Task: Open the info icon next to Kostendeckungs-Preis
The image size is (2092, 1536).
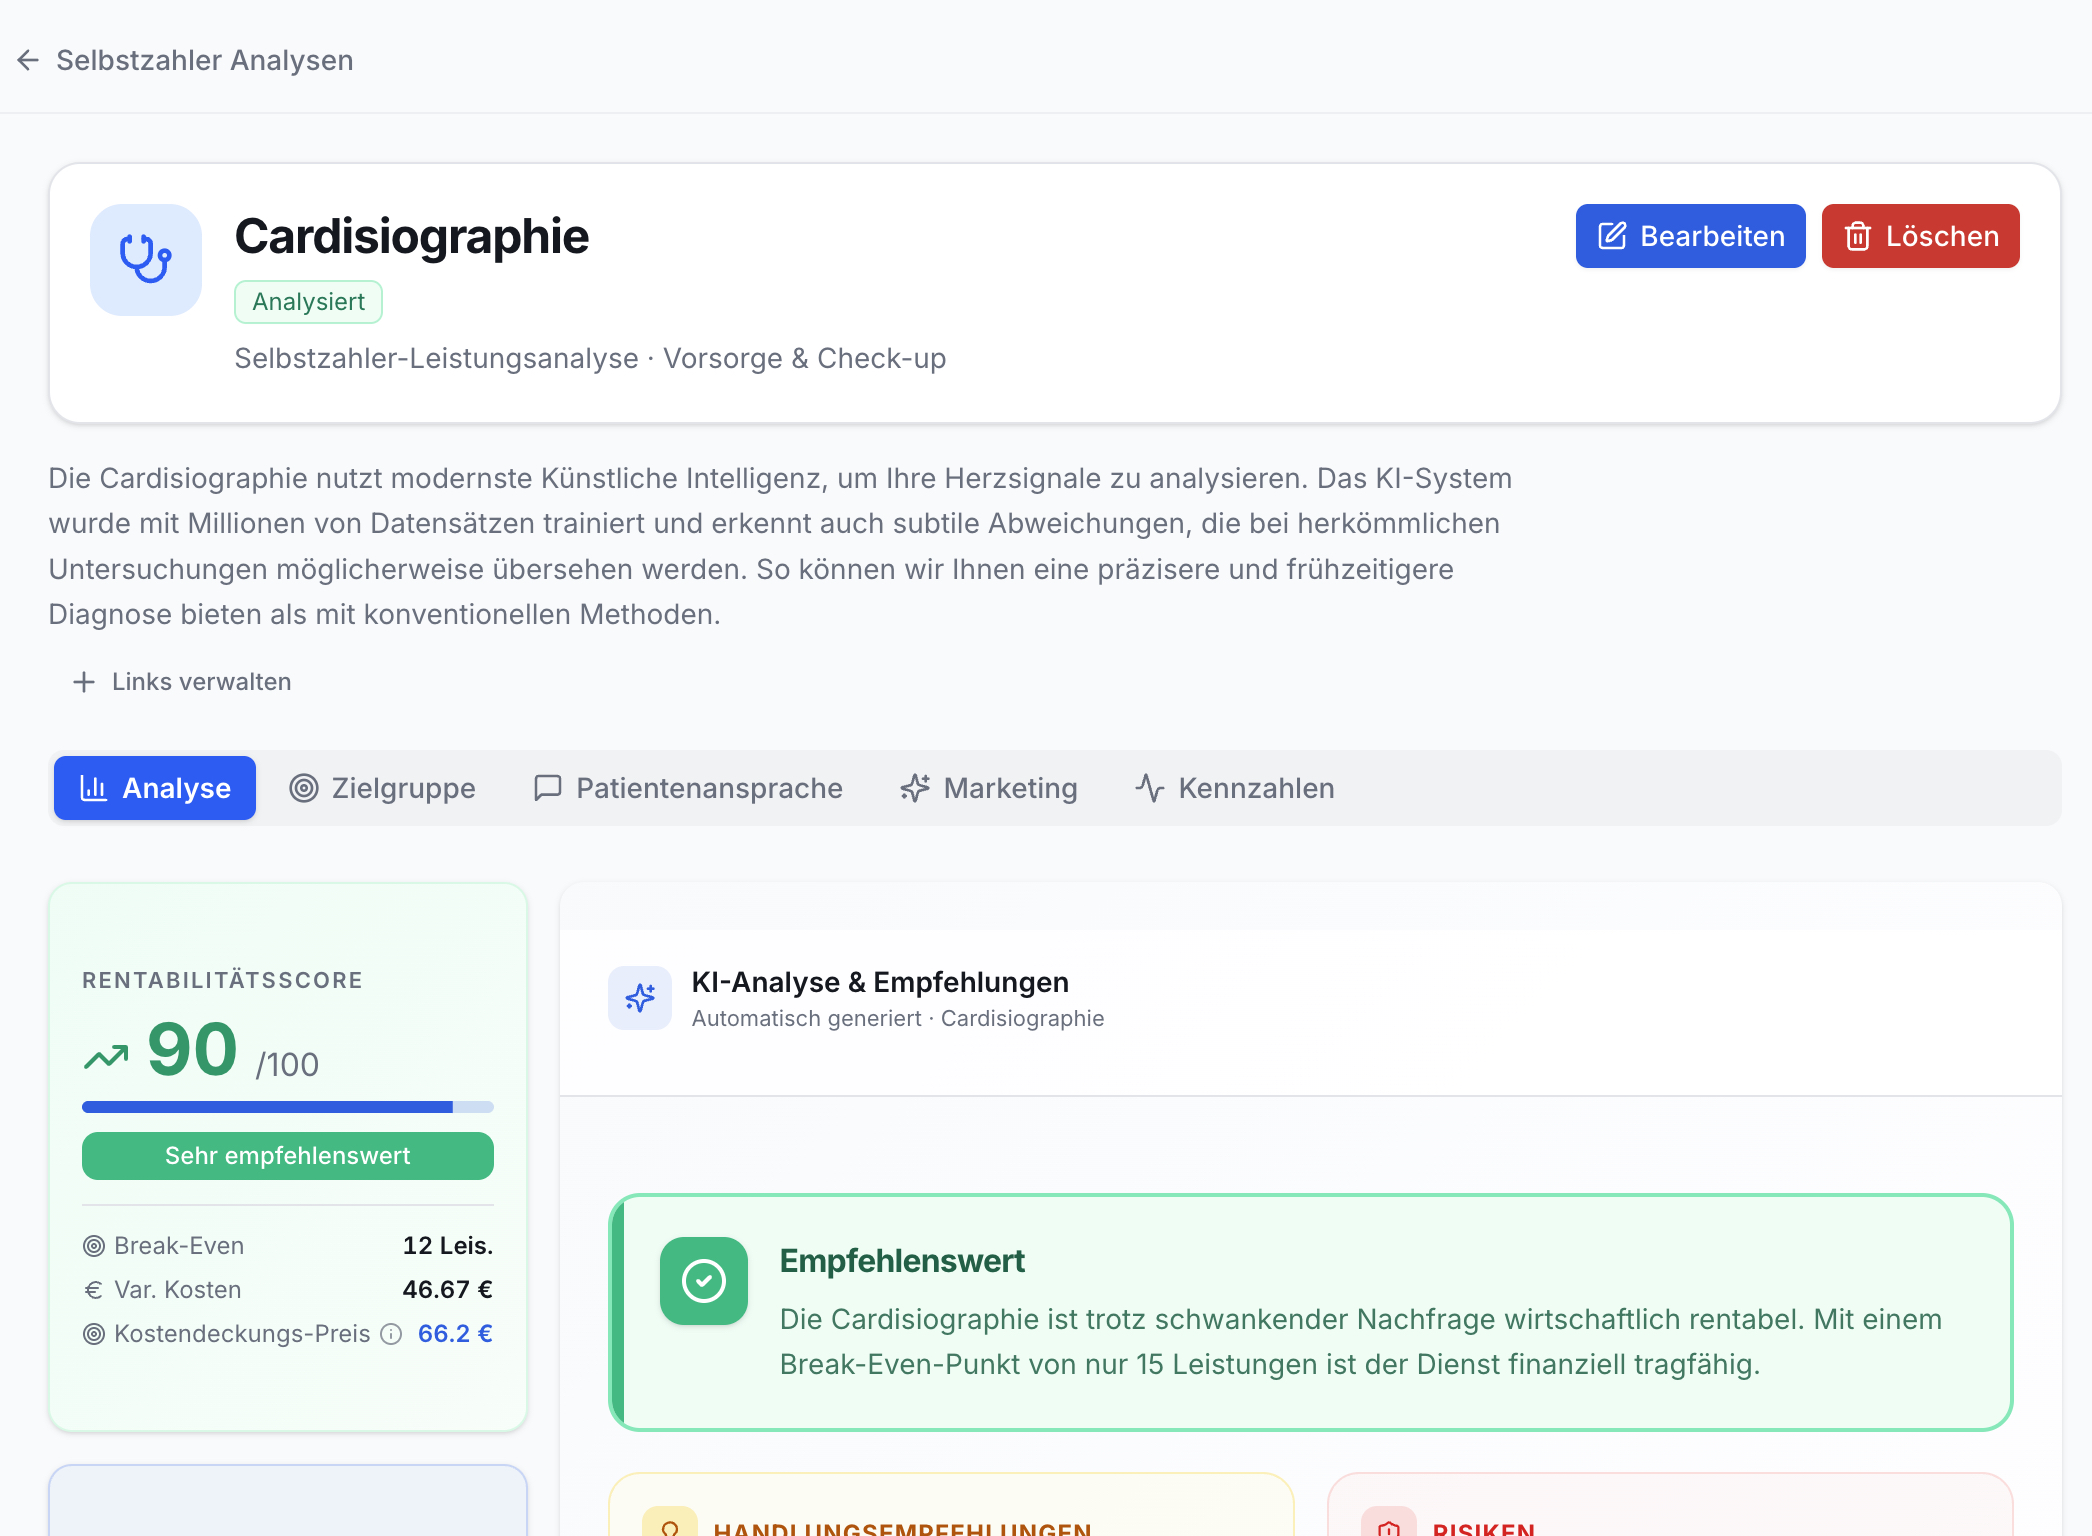Action: coord(392,1334)
